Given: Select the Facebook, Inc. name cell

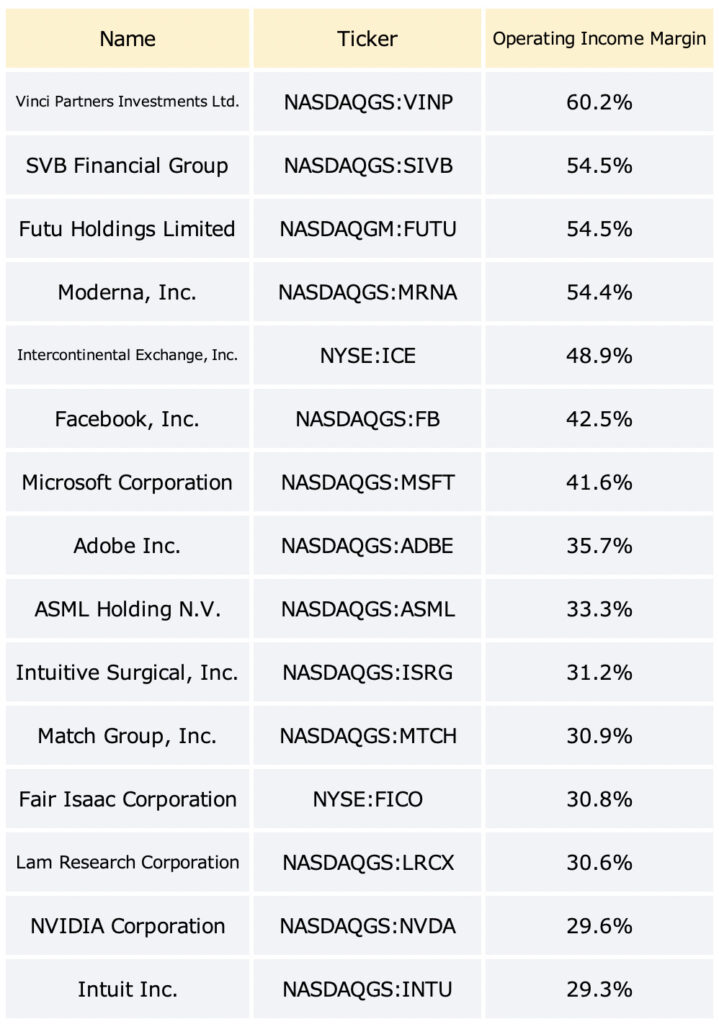Looking at the screenshot, I should (127, 419).
